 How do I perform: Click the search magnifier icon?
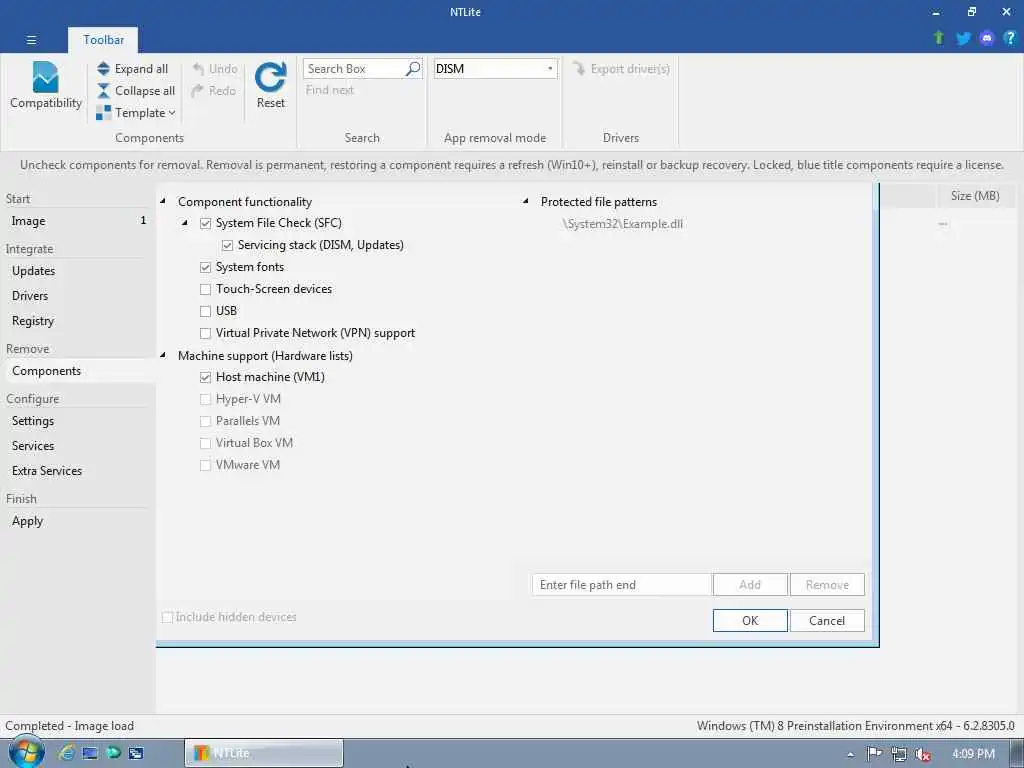pyautogui.click(x=413, y=69)
